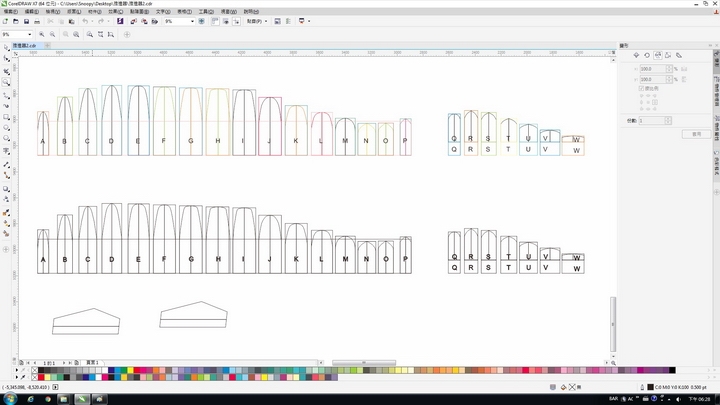Open the Skew tab in Transformations docker

(x=679, y=55)
